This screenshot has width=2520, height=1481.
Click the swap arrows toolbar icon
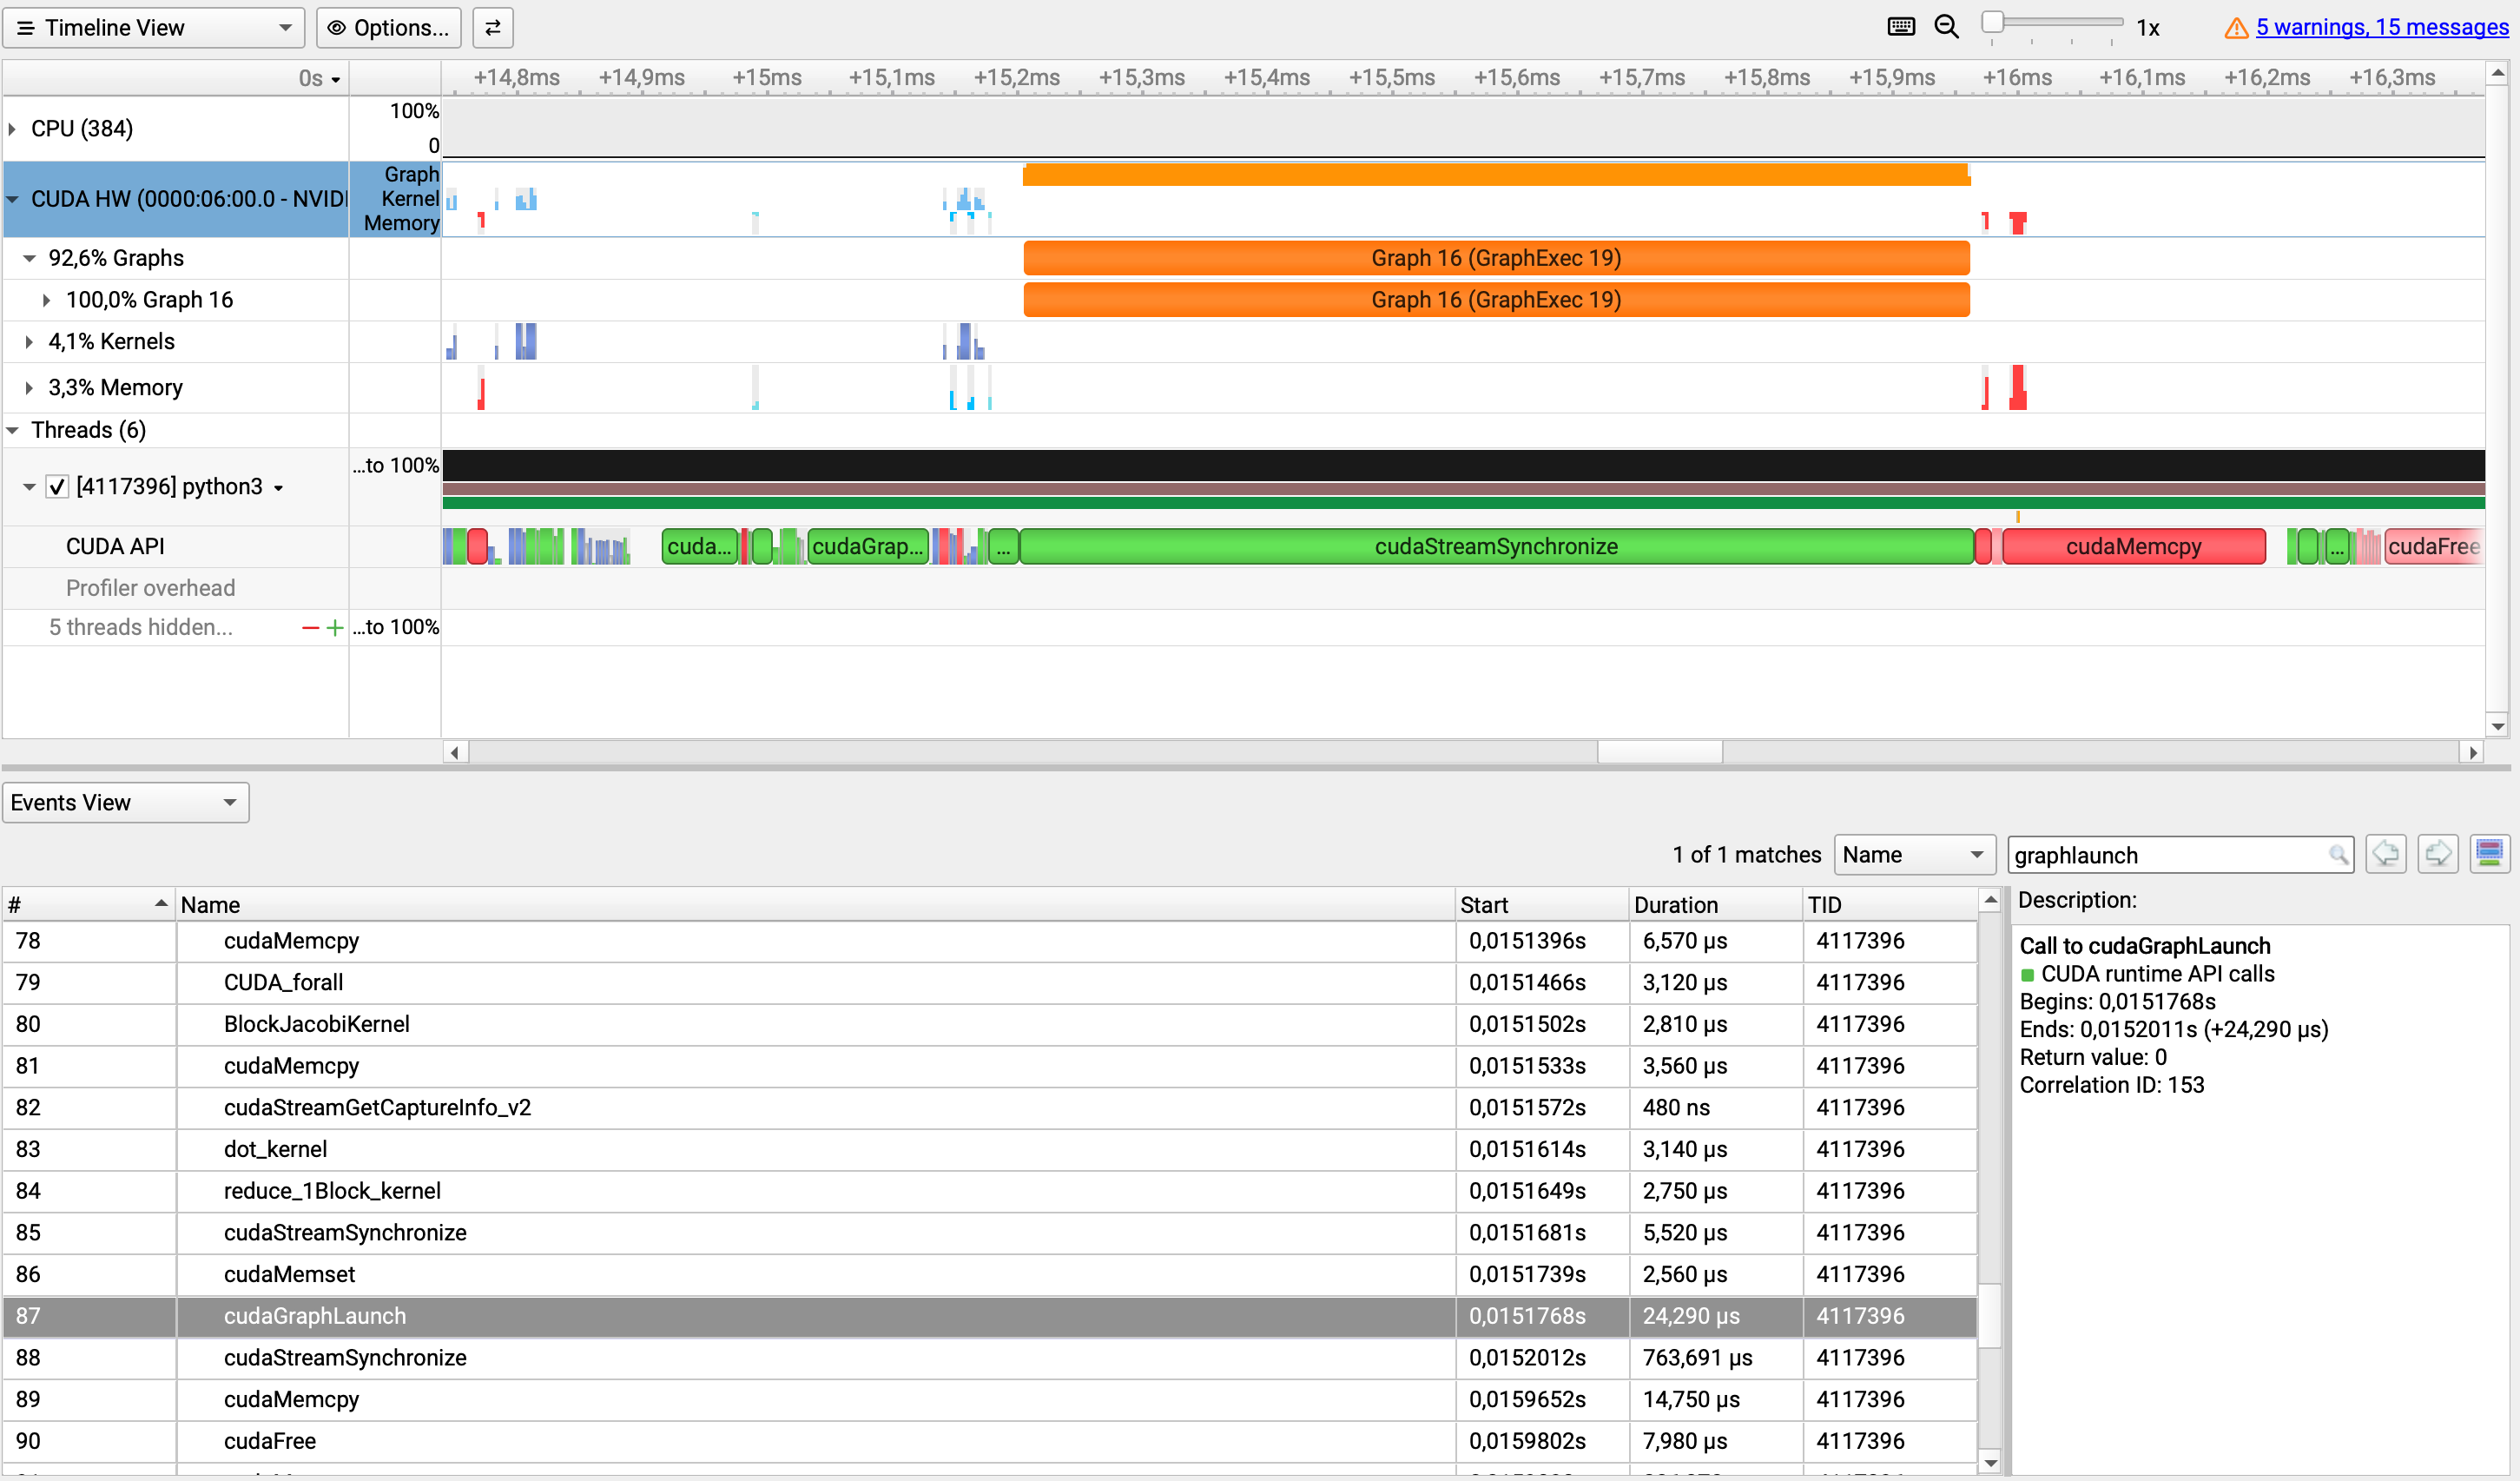(x=493, y=27)
